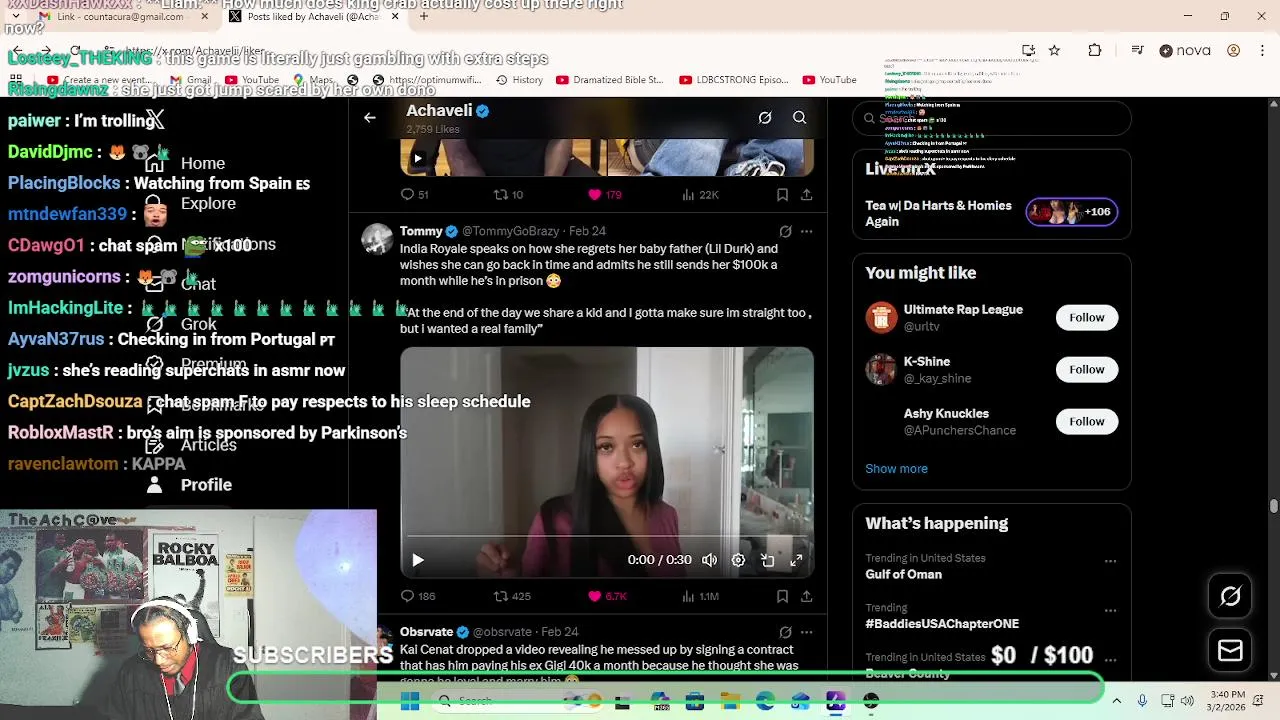The image size is (1280, 720).
Task: Open floating Grok button at right edge
Action: click(1230, 596)
